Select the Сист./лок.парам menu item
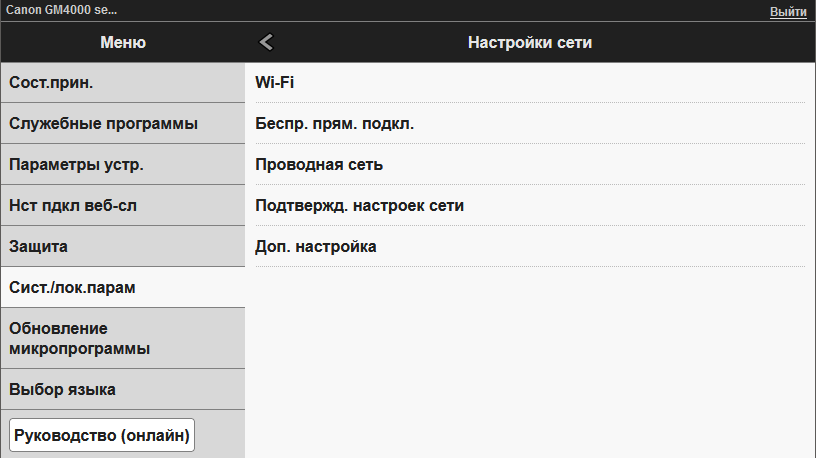816x458 pixels. click(122, 287)
